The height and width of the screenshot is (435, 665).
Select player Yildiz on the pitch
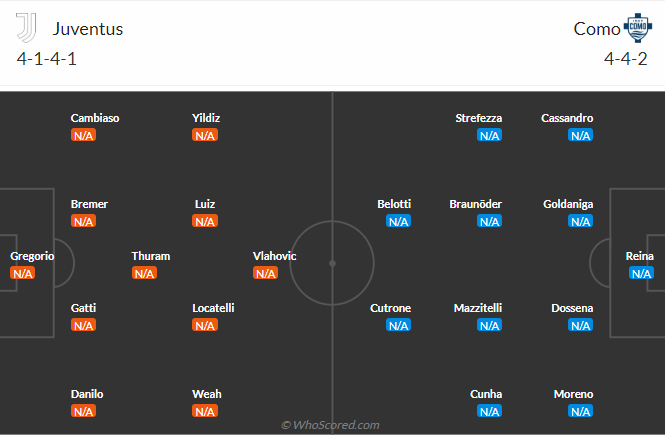click(206, 118)
